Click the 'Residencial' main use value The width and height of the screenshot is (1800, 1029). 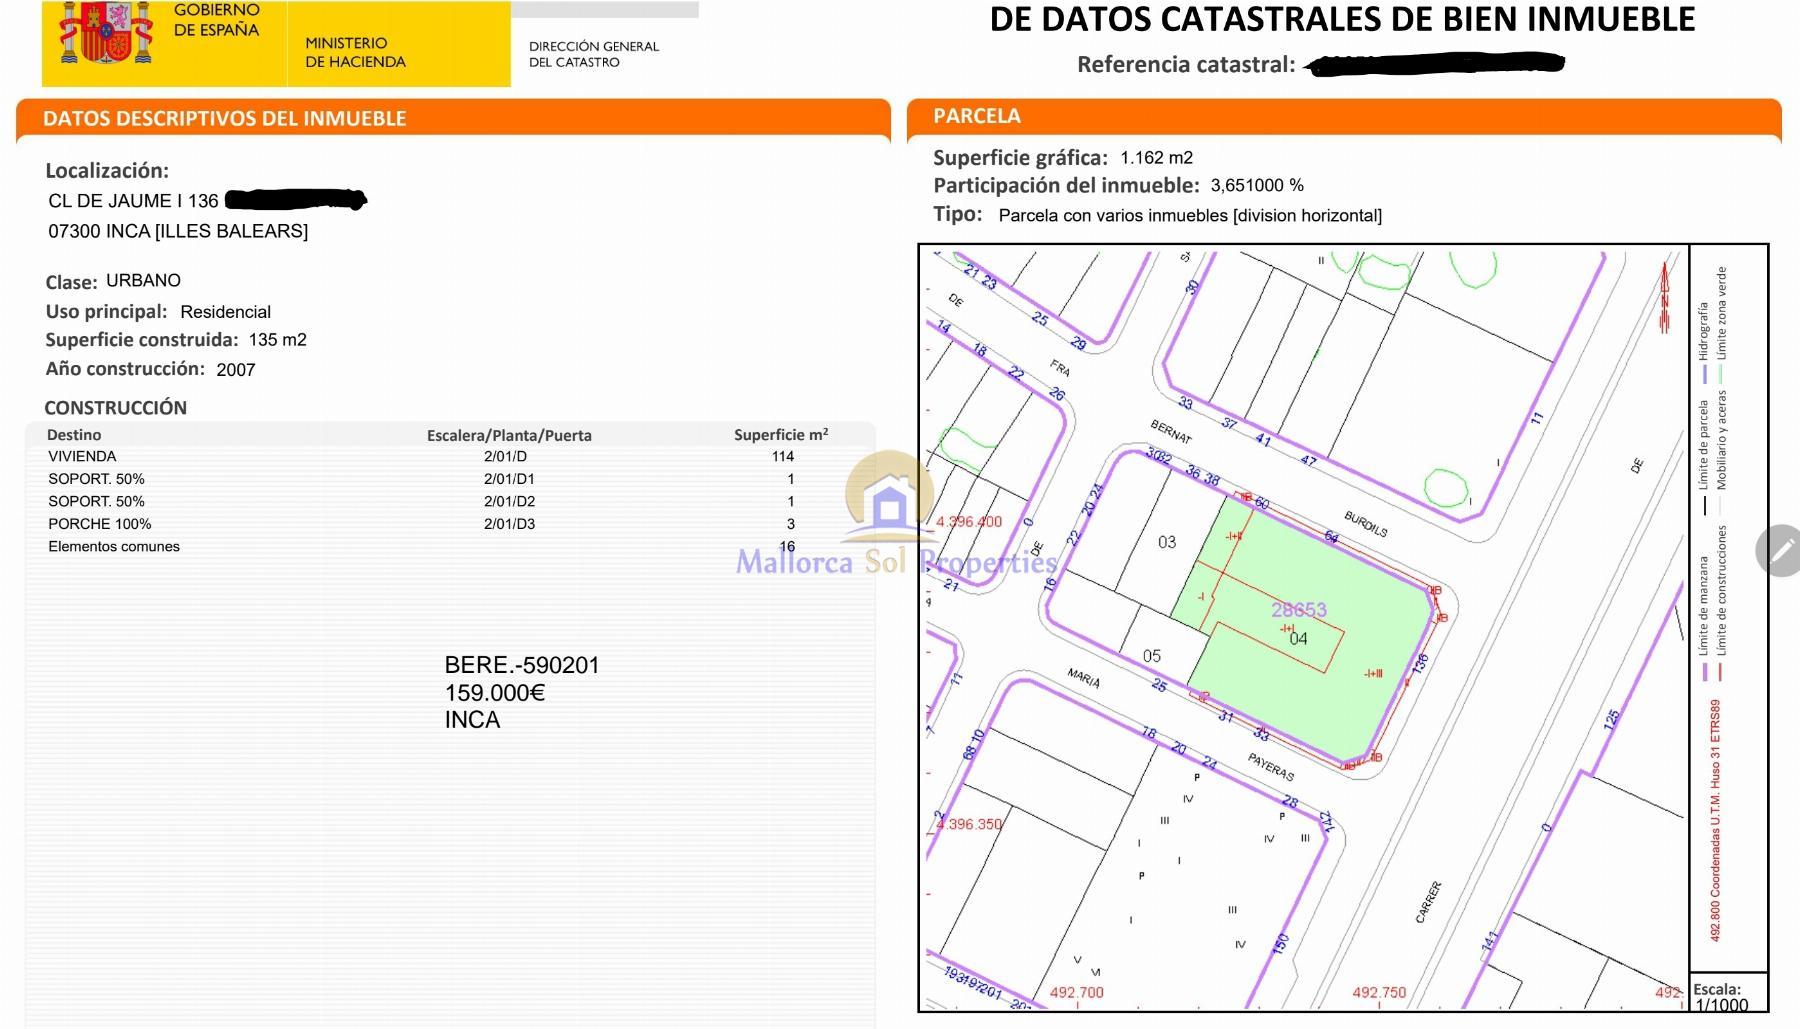pyautogui.click(x=225, y=312)
